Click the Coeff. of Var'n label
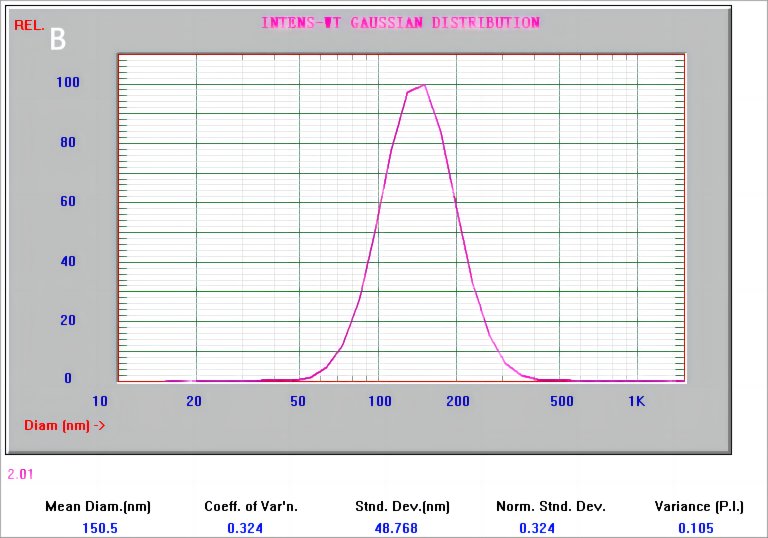Viewport: 768px width, 538px height. [245, 506]
